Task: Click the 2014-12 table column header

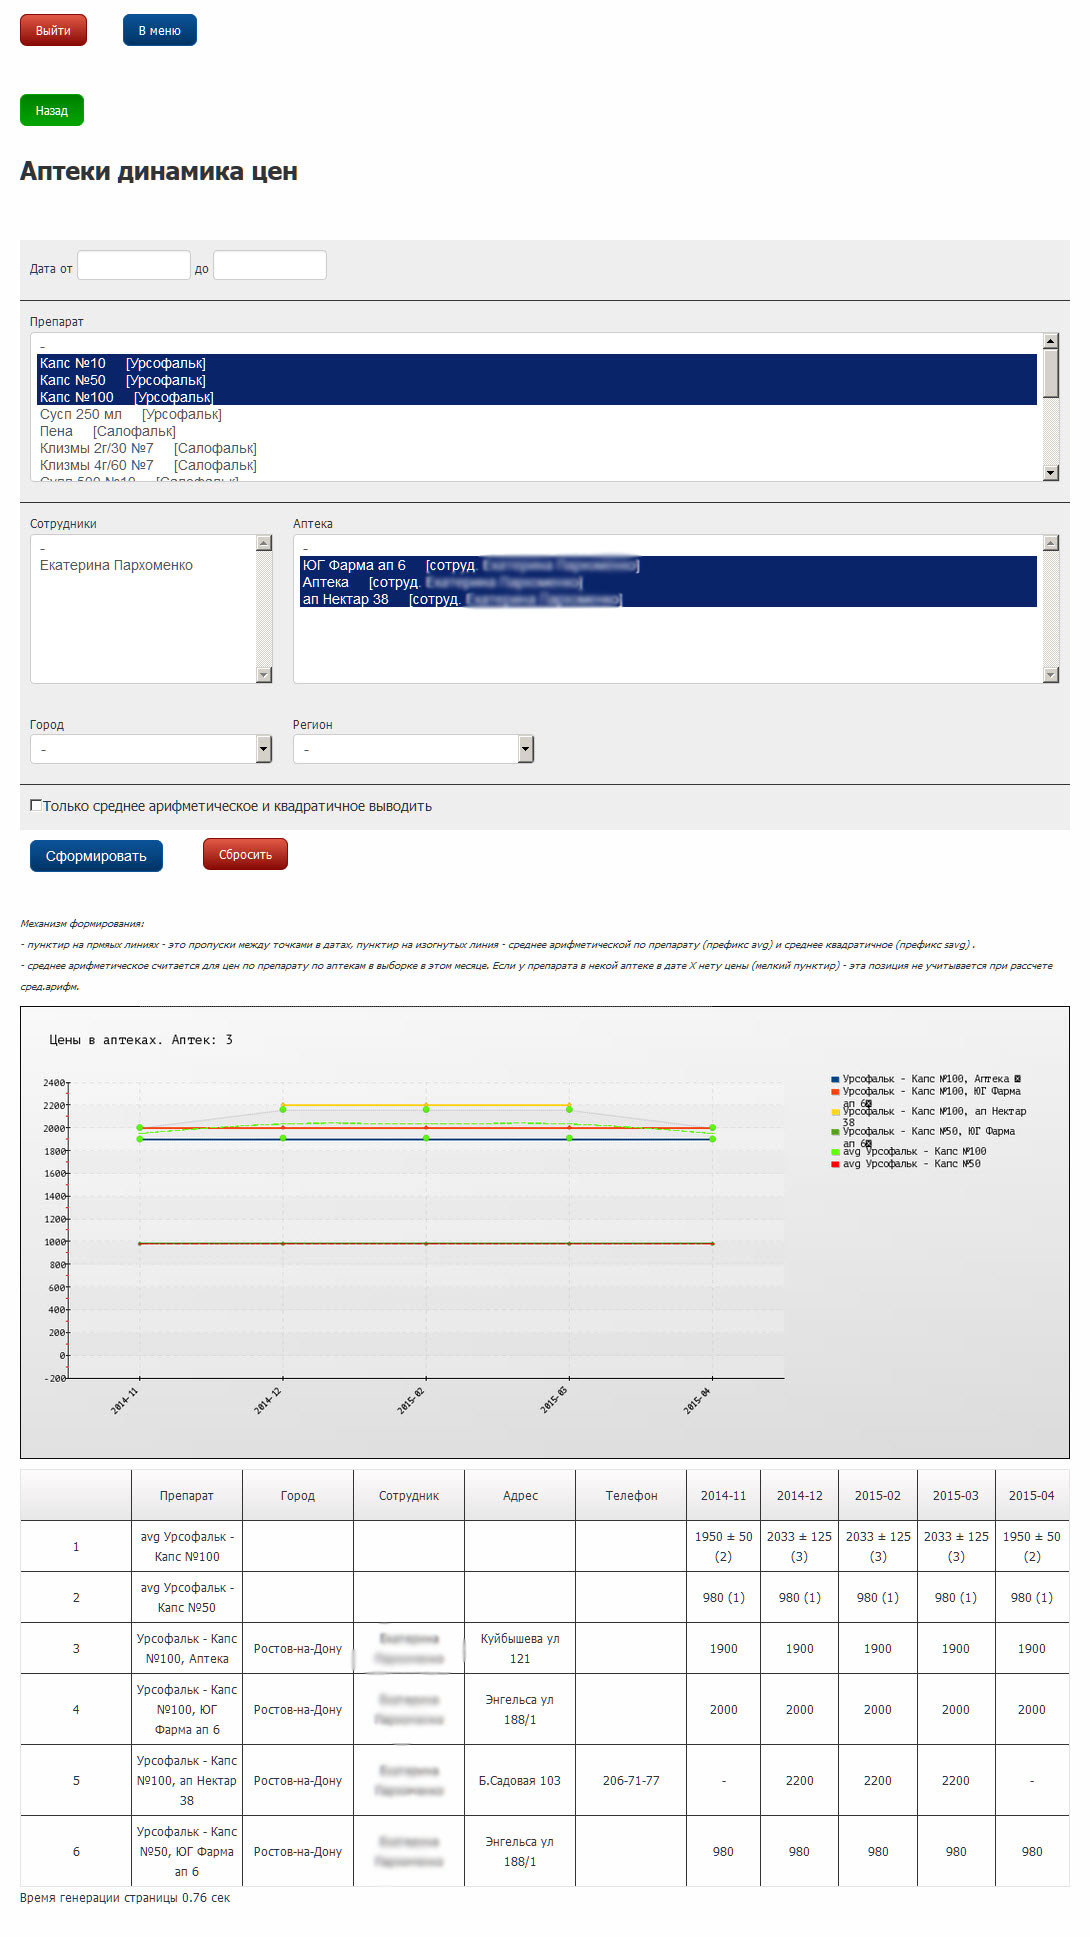Action: coord(799,1495)
